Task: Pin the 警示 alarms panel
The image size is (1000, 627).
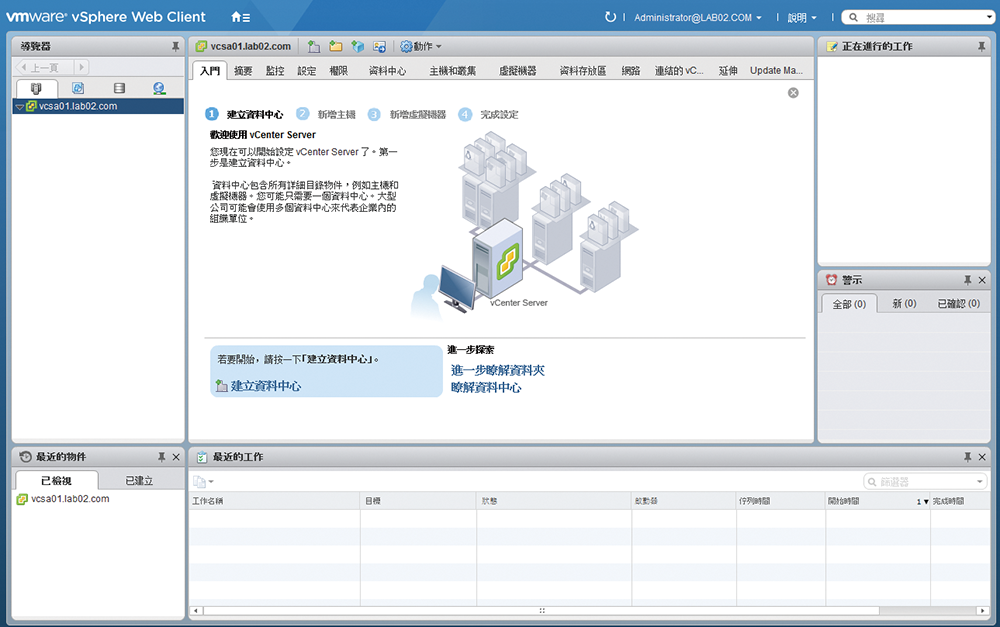Action: 967,280
